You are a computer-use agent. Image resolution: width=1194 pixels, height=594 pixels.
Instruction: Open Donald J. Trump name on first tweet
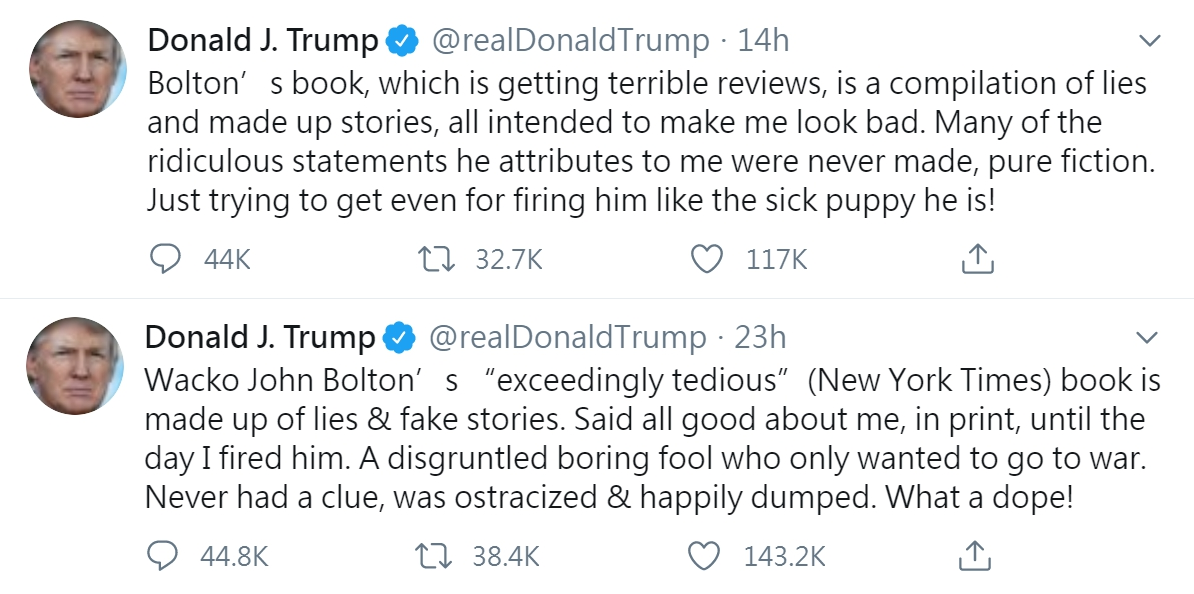263,41
